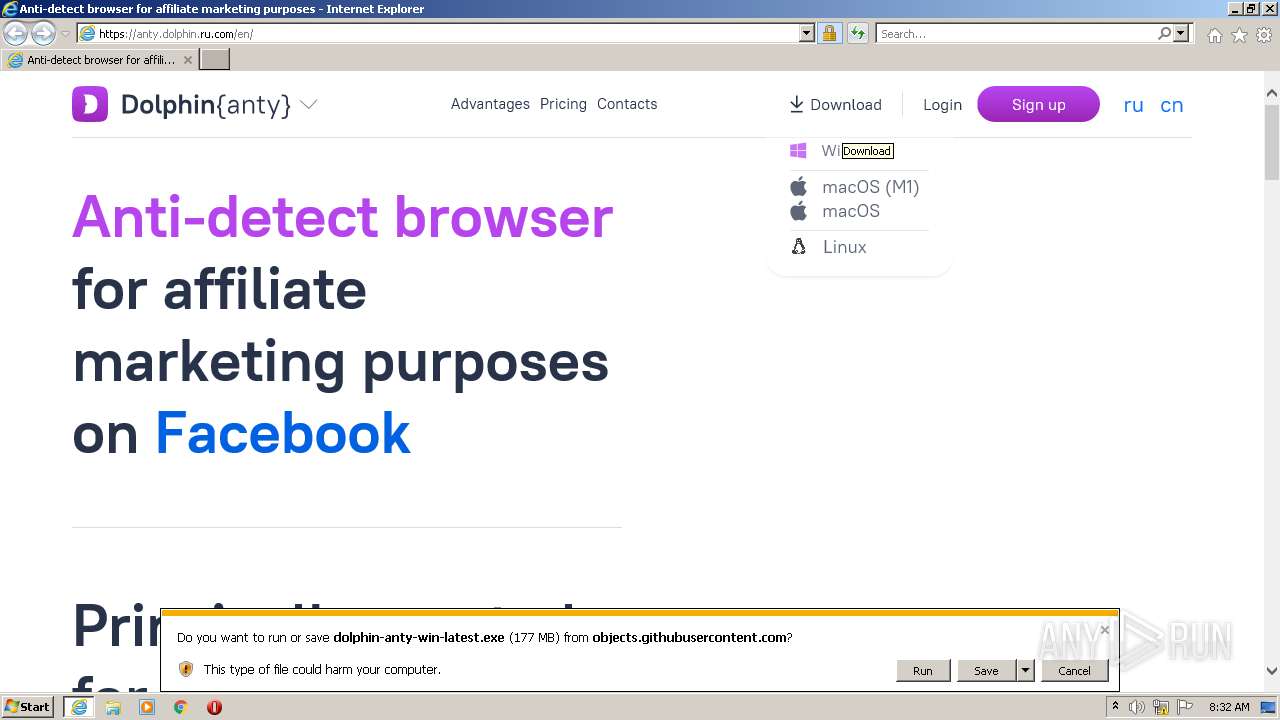Open the Login link
1280x720 pixels.
(942, 104)
